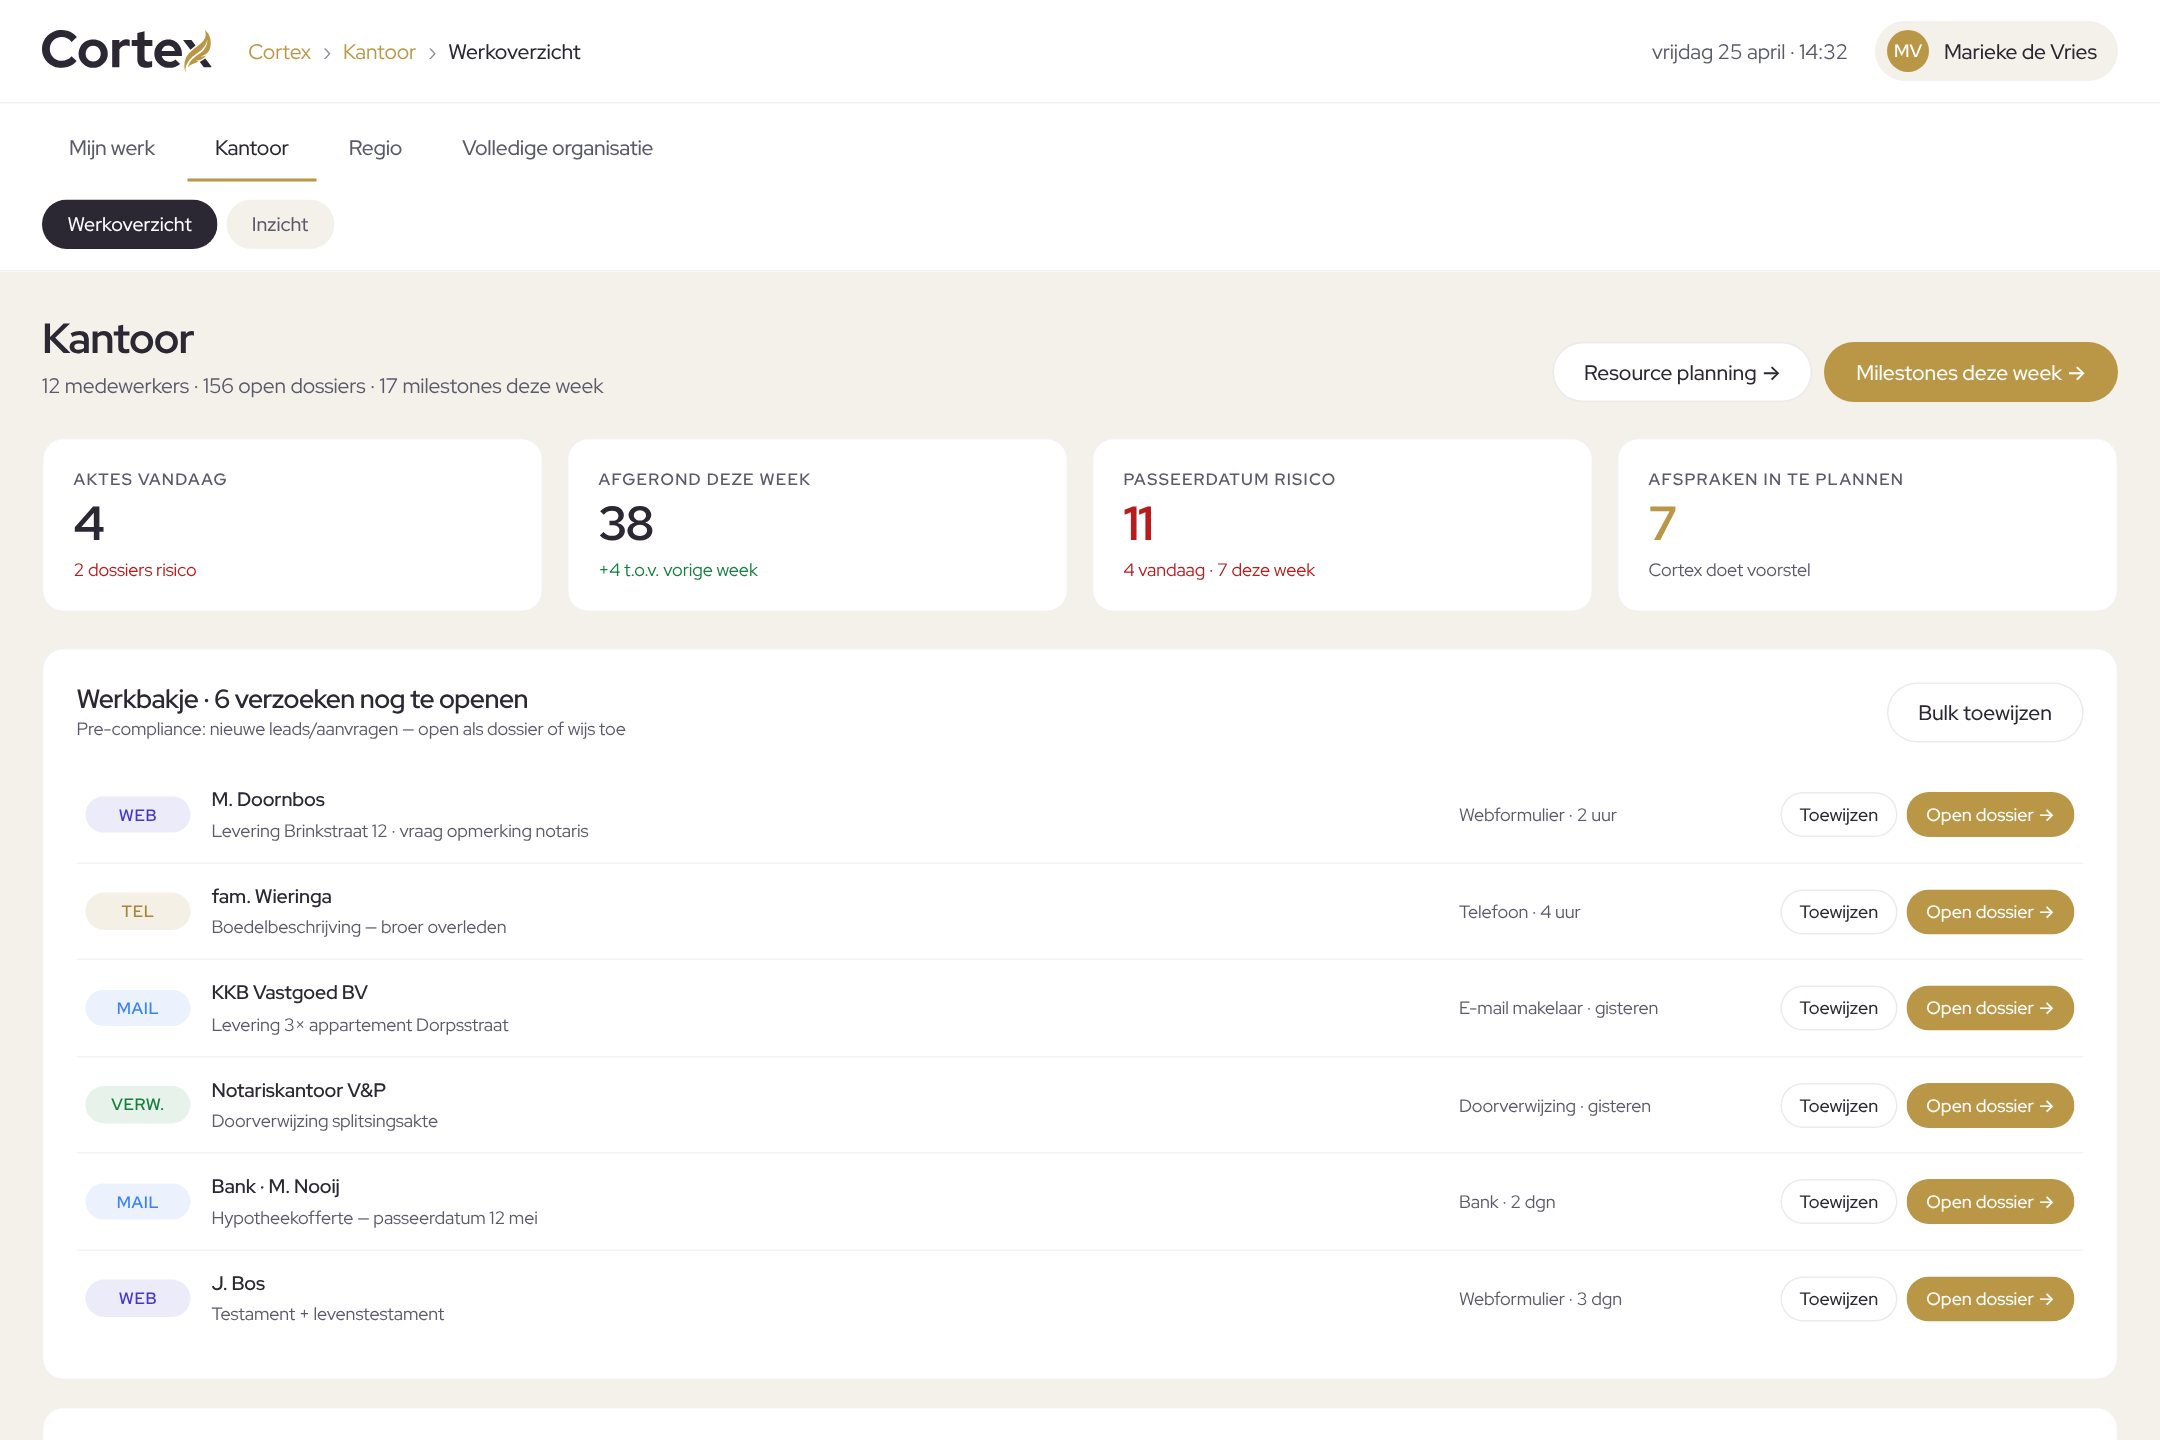
Task: Click Toewijzen for KKB Vastgoed BV
Action: point(1838,1008)
